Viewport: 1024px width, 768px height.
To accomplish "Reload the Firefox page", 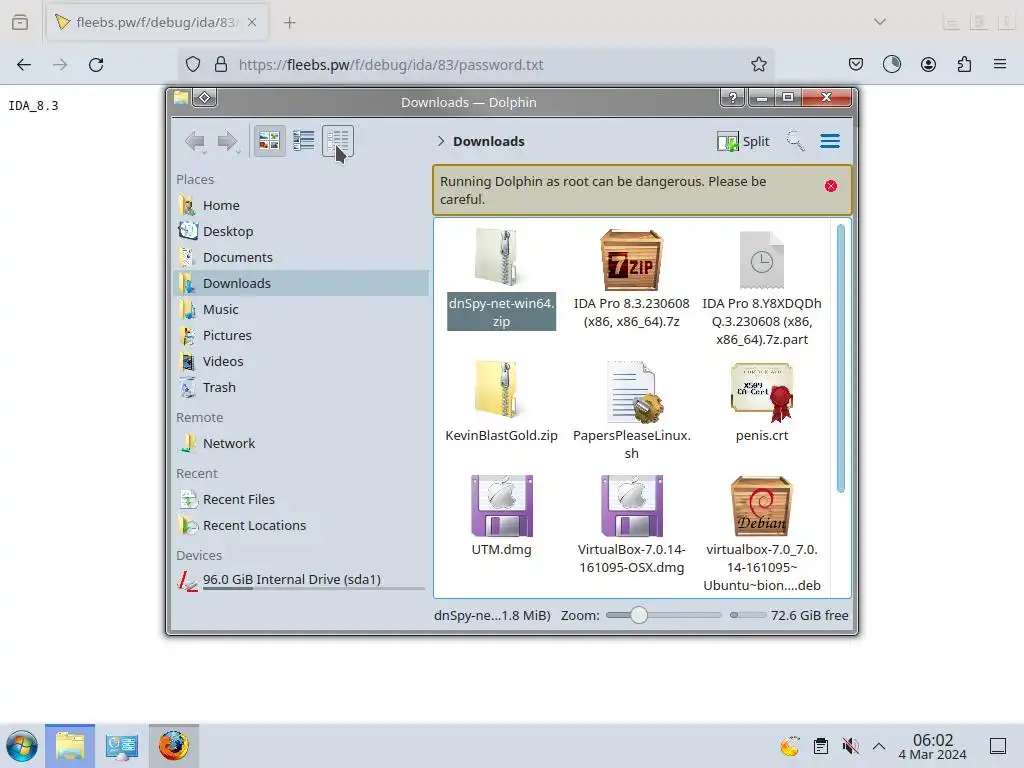I will click(96, 65).
